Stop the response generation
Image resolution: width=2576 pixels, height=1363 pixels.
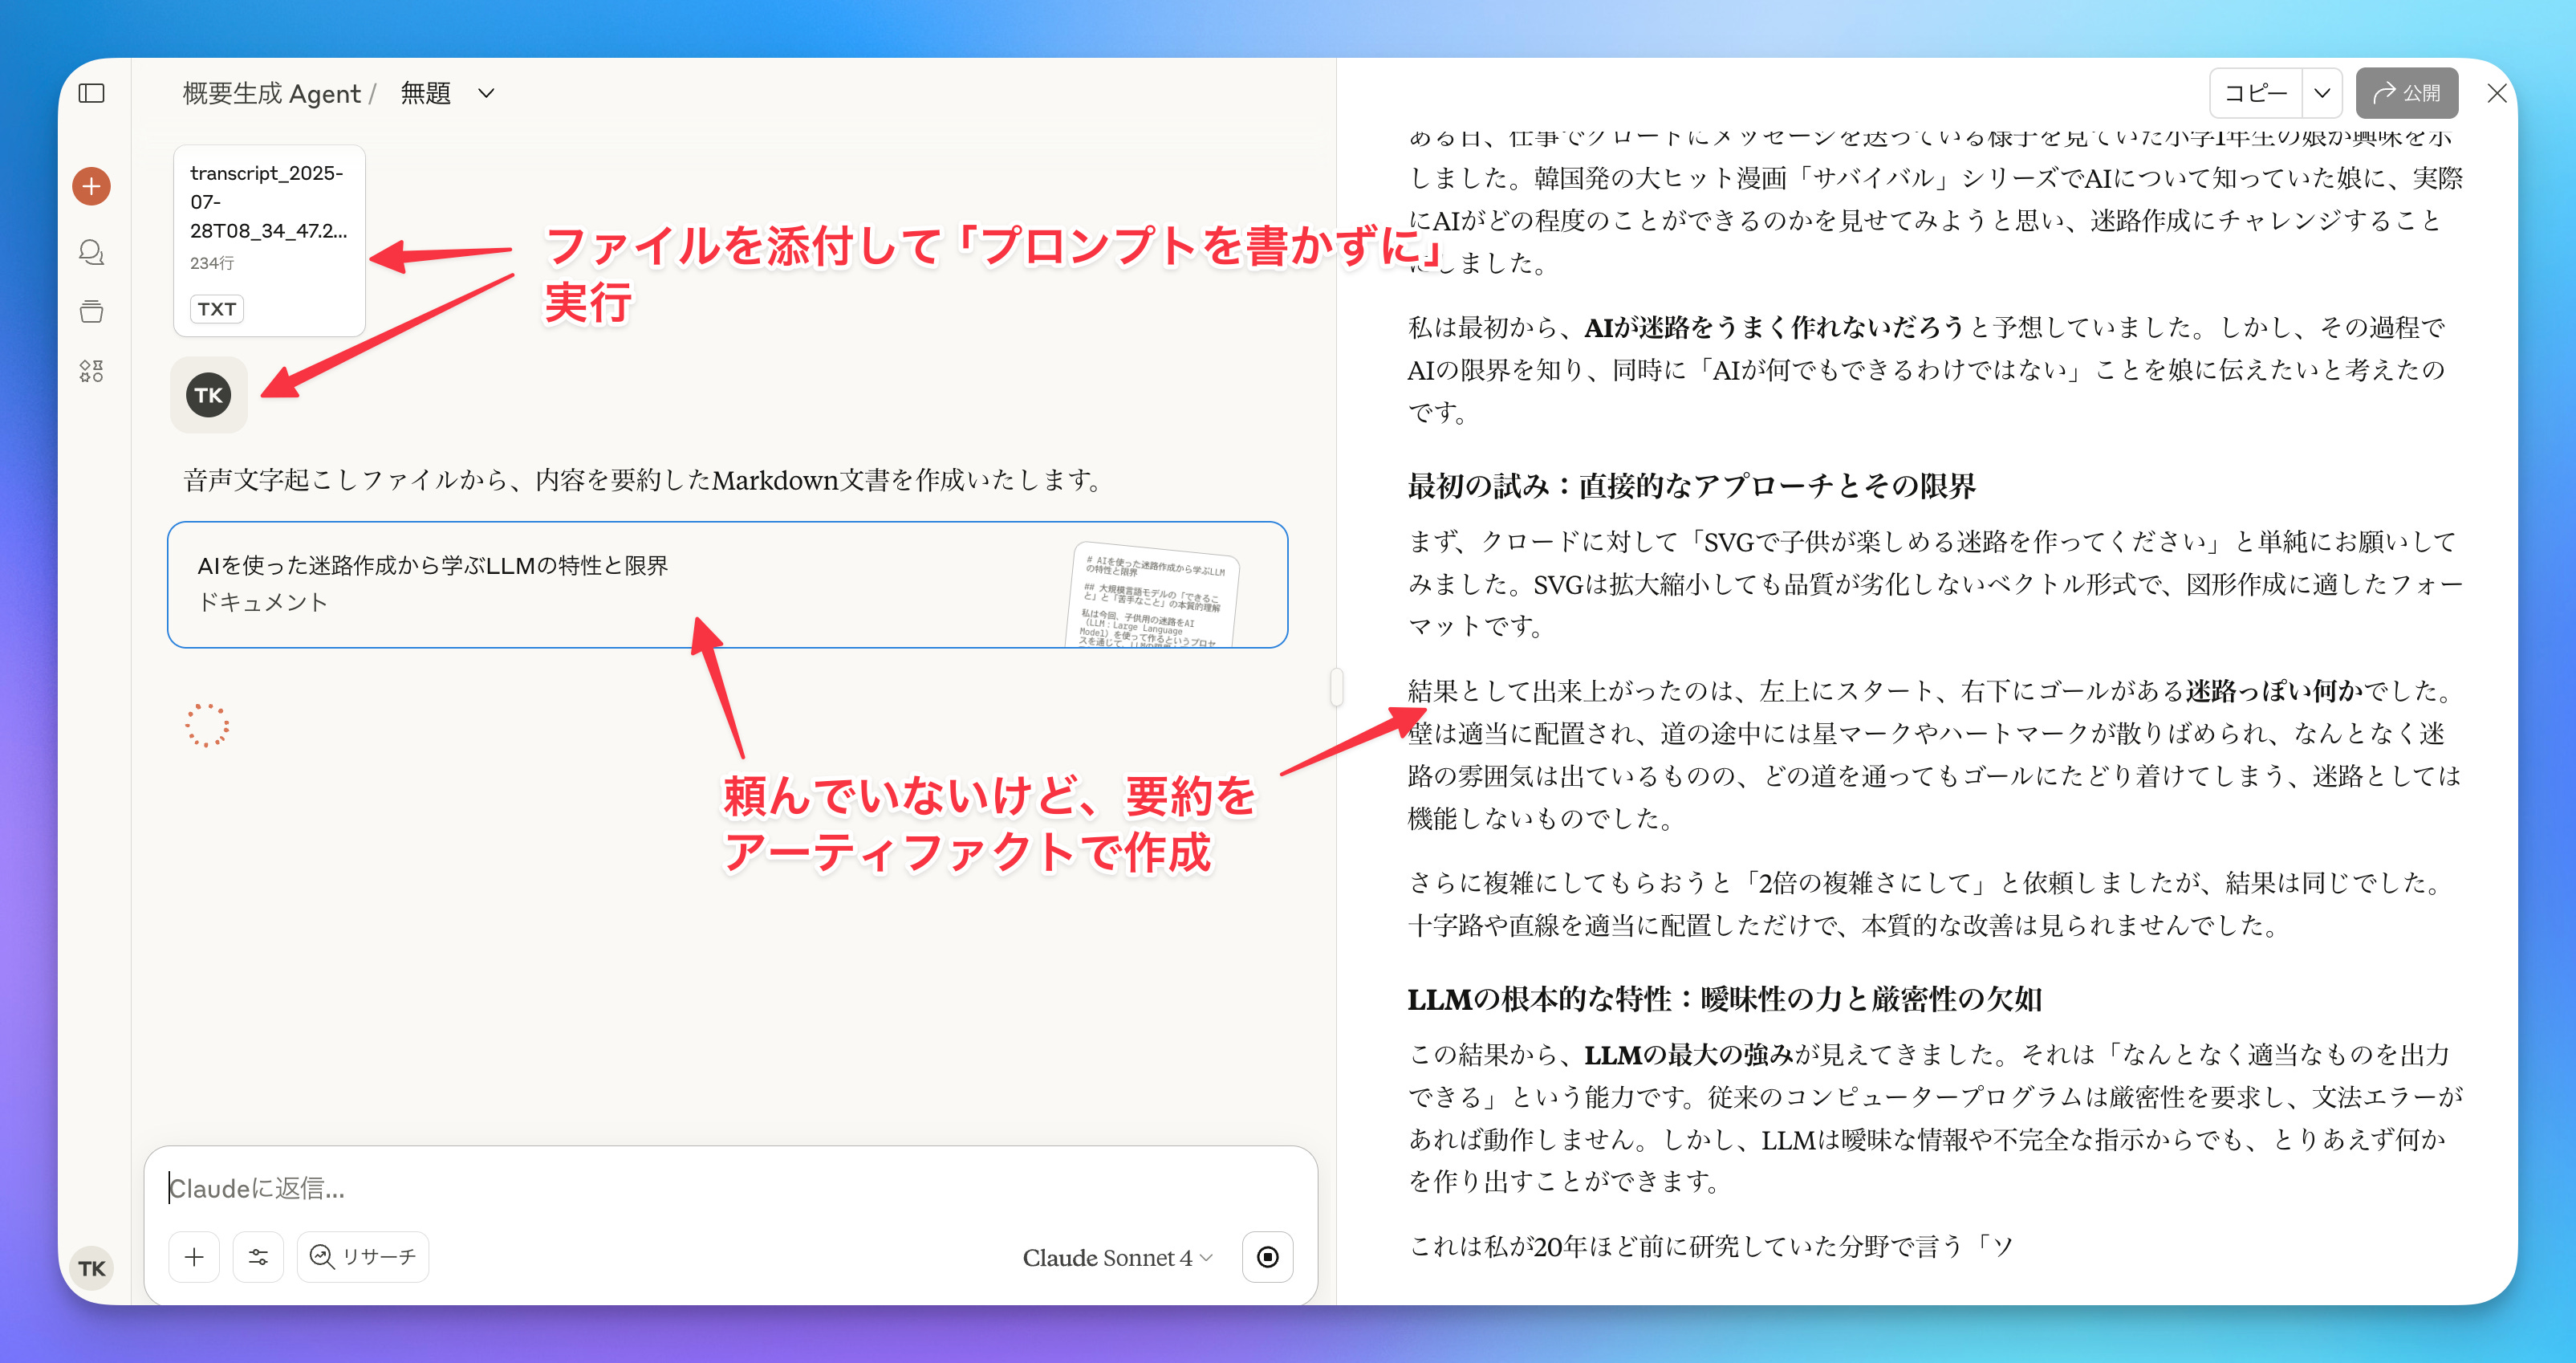tap(1267, 1257)
